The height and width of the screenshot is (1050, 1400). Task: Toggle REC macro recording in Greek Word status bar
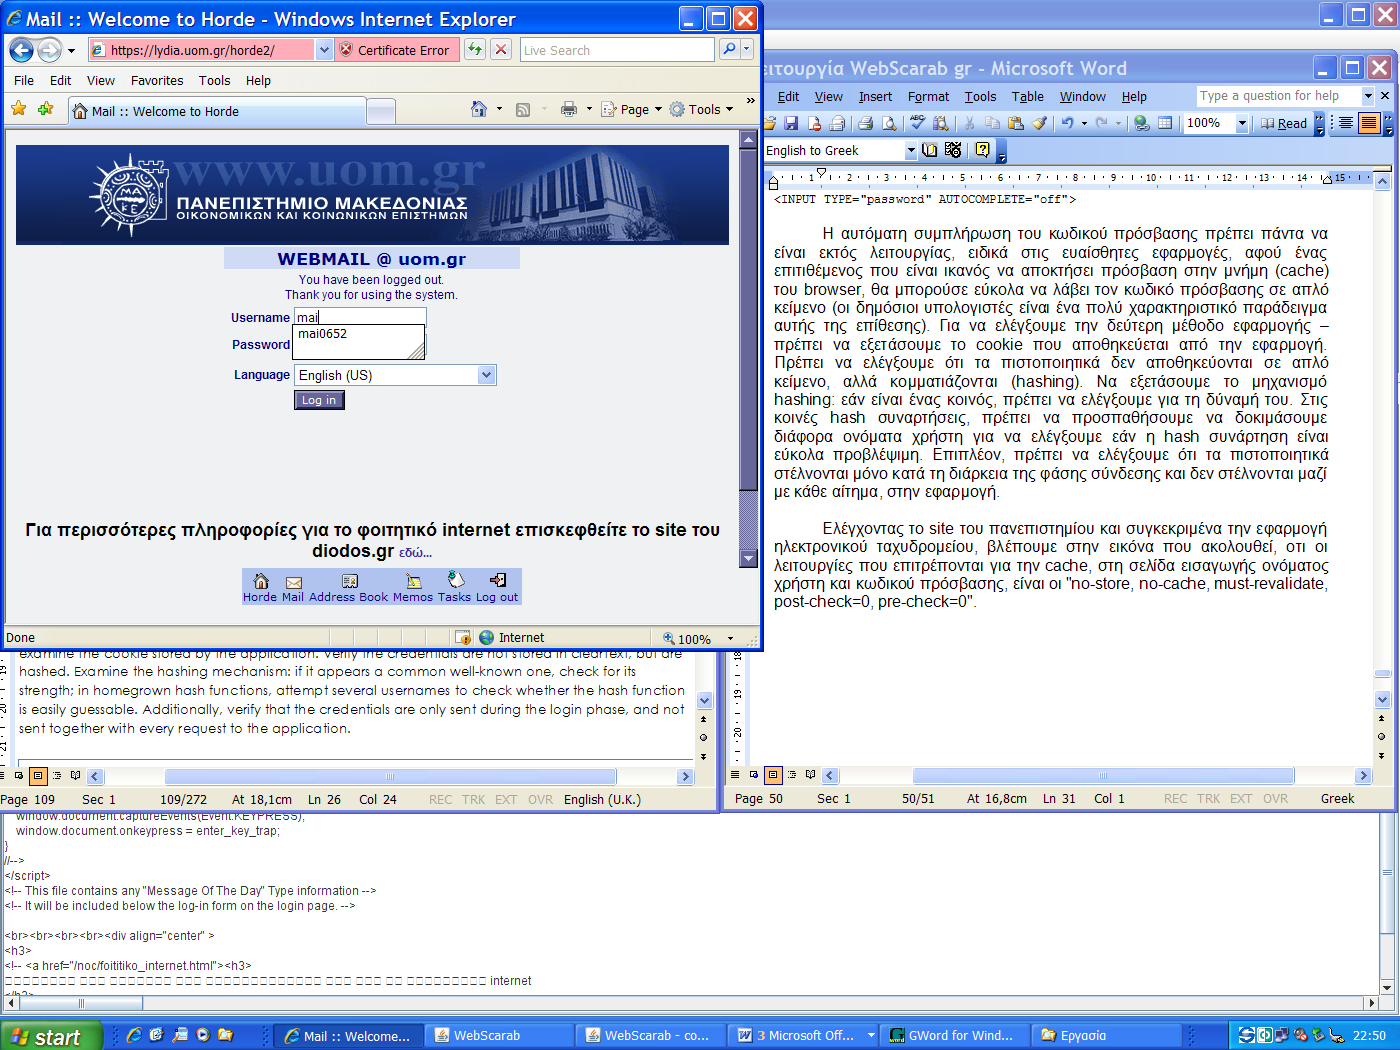pyautogui.click(x=1175, y=798)
